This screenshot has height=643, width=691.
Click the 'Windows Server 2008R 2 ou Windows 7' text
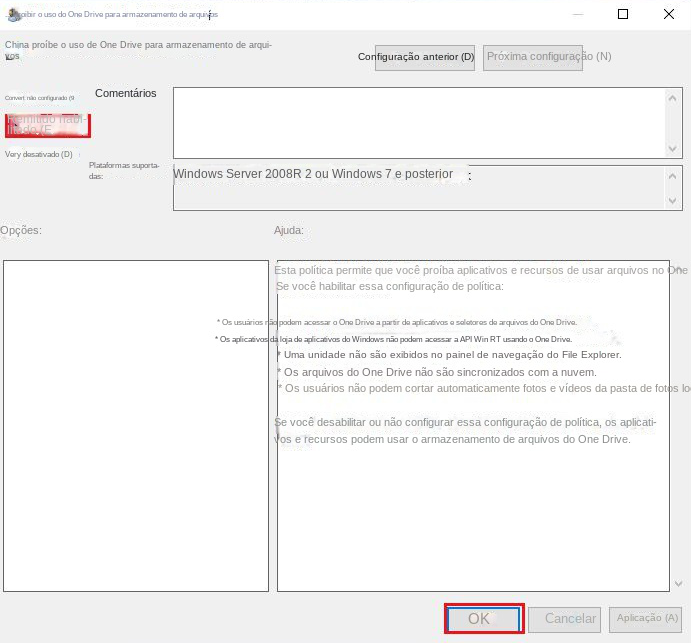coord(313,174)
